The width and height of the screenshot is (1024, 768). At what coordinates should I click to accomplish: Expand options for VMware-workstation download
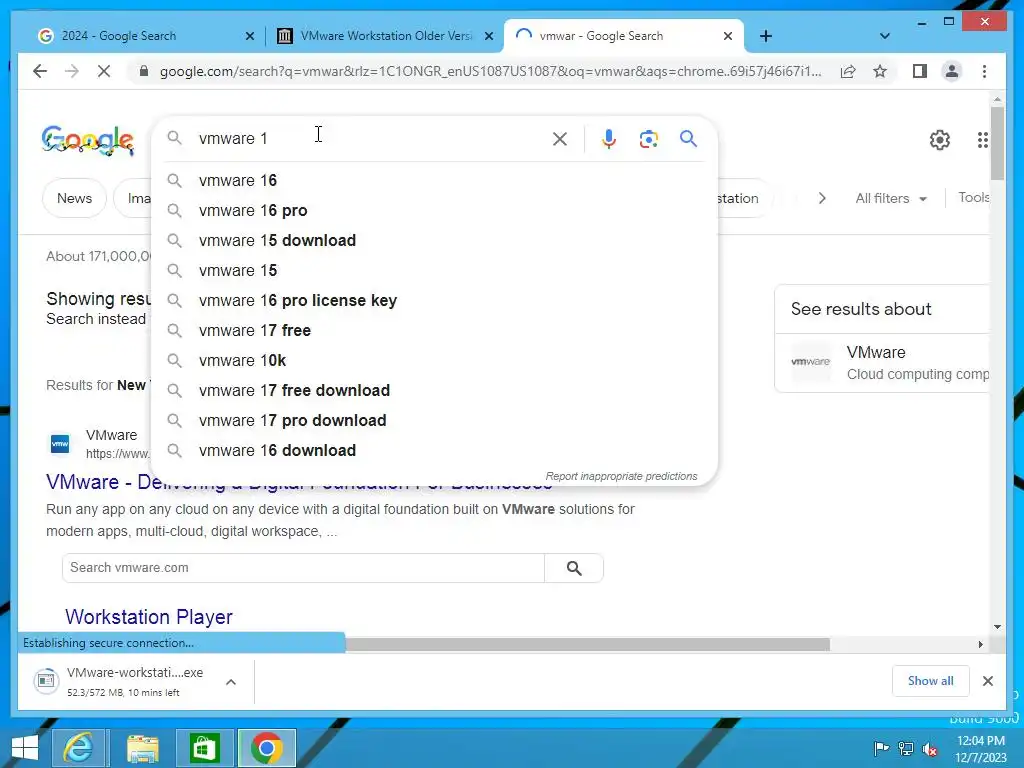point(231,682)
